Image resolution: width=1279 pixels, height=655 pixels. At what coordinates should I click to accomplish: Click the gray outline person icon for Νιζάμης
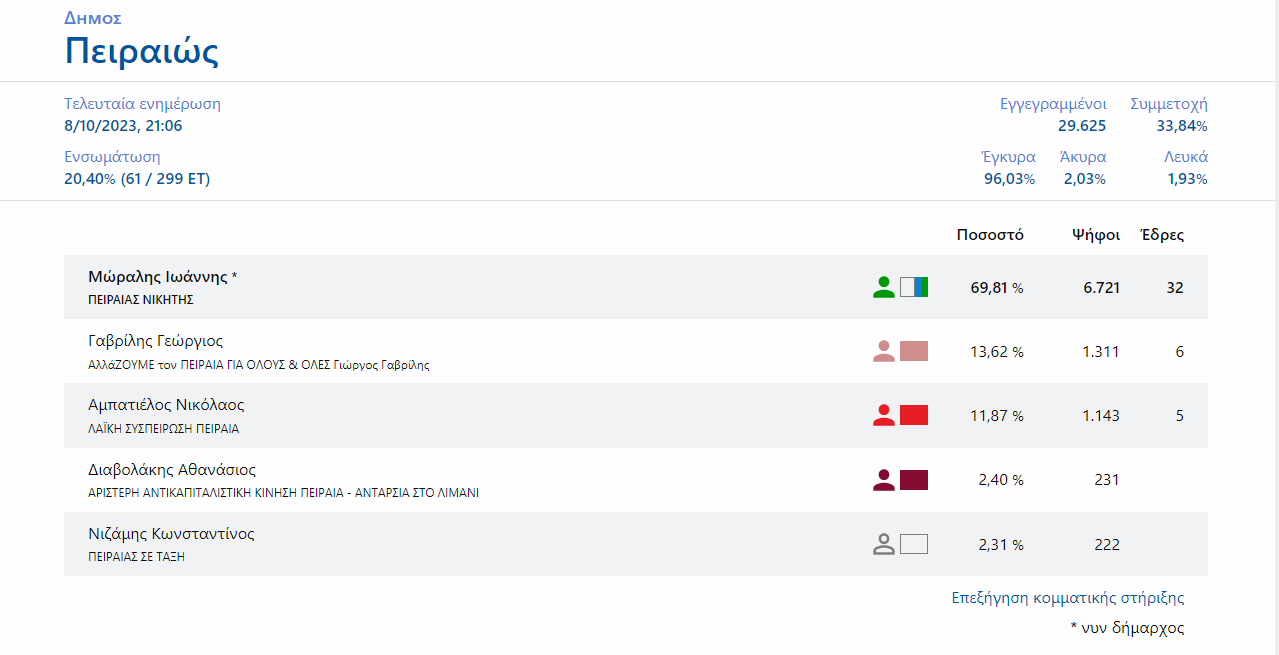click(x=883, y=544)
